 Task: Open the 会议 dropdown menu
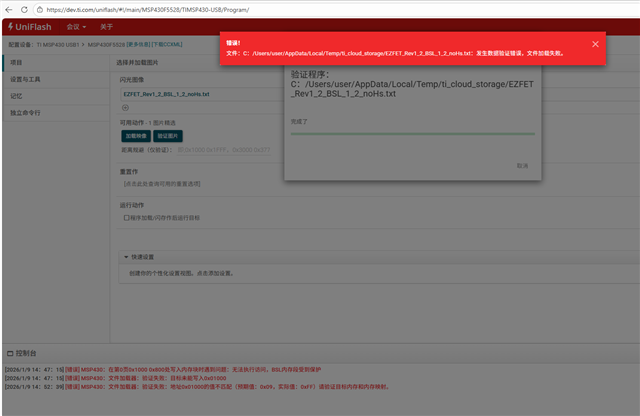(x=76, y=27)
